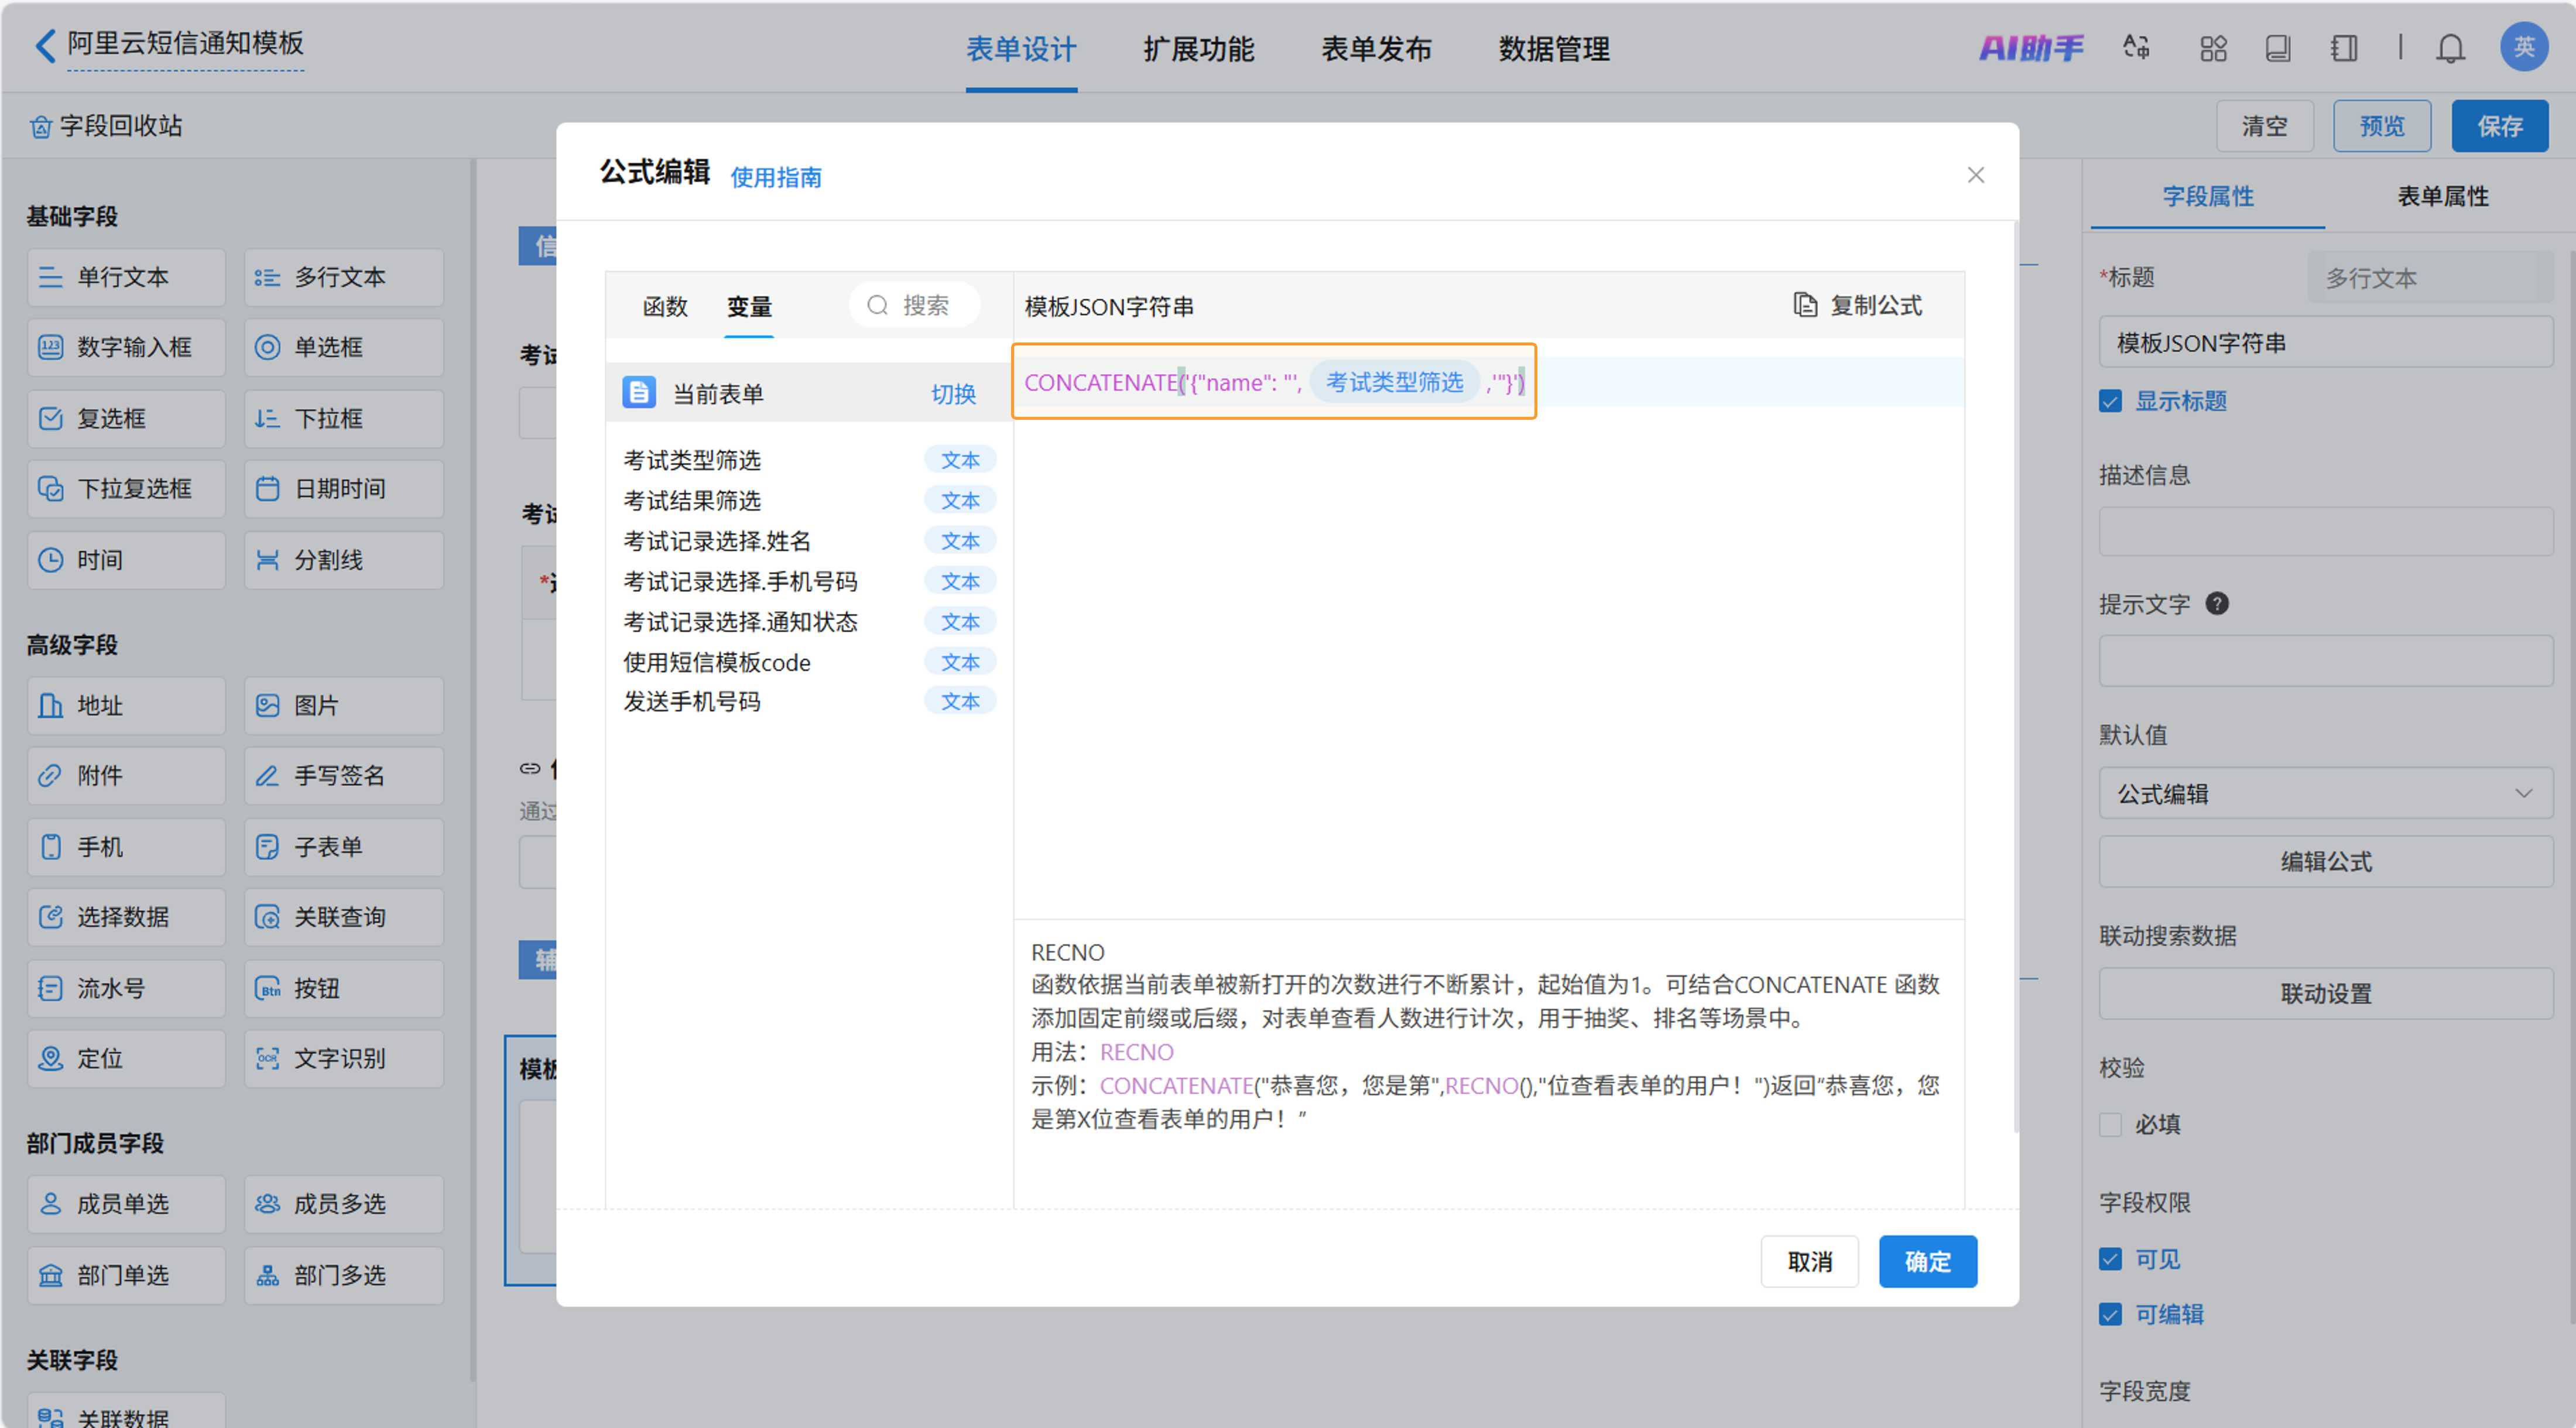Enable the 必填 required checkbox
Image resolution: width=2576 pixels, height=1428 pixels.
tap(2110, 1124)
